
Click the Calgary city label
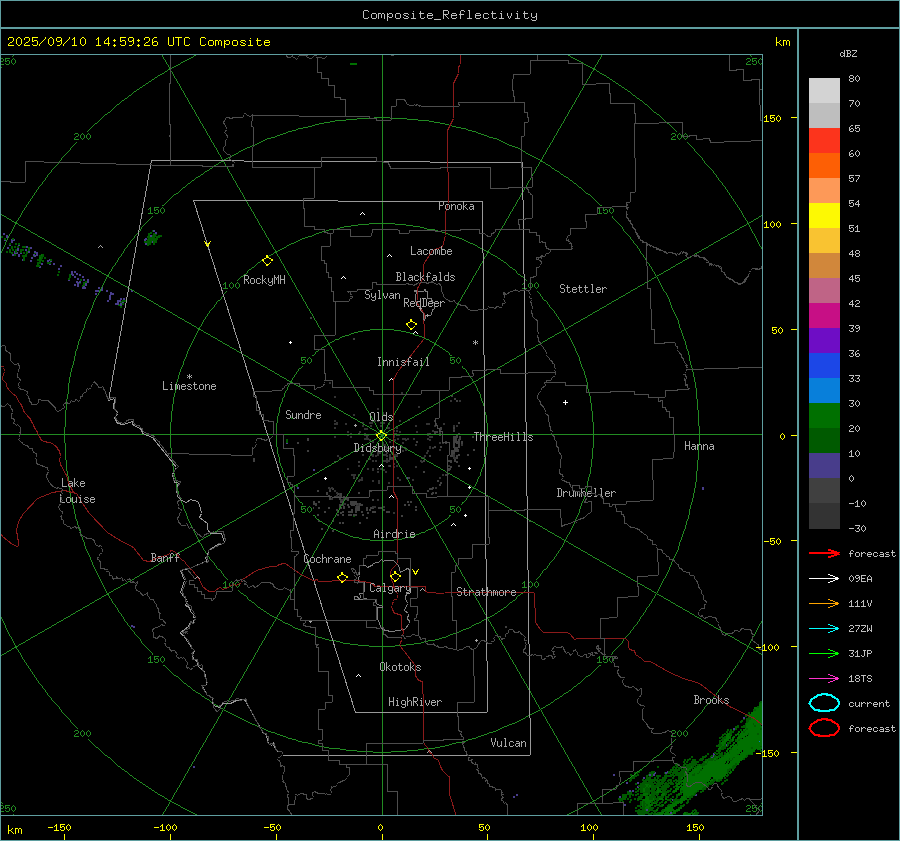click(390, 588)
